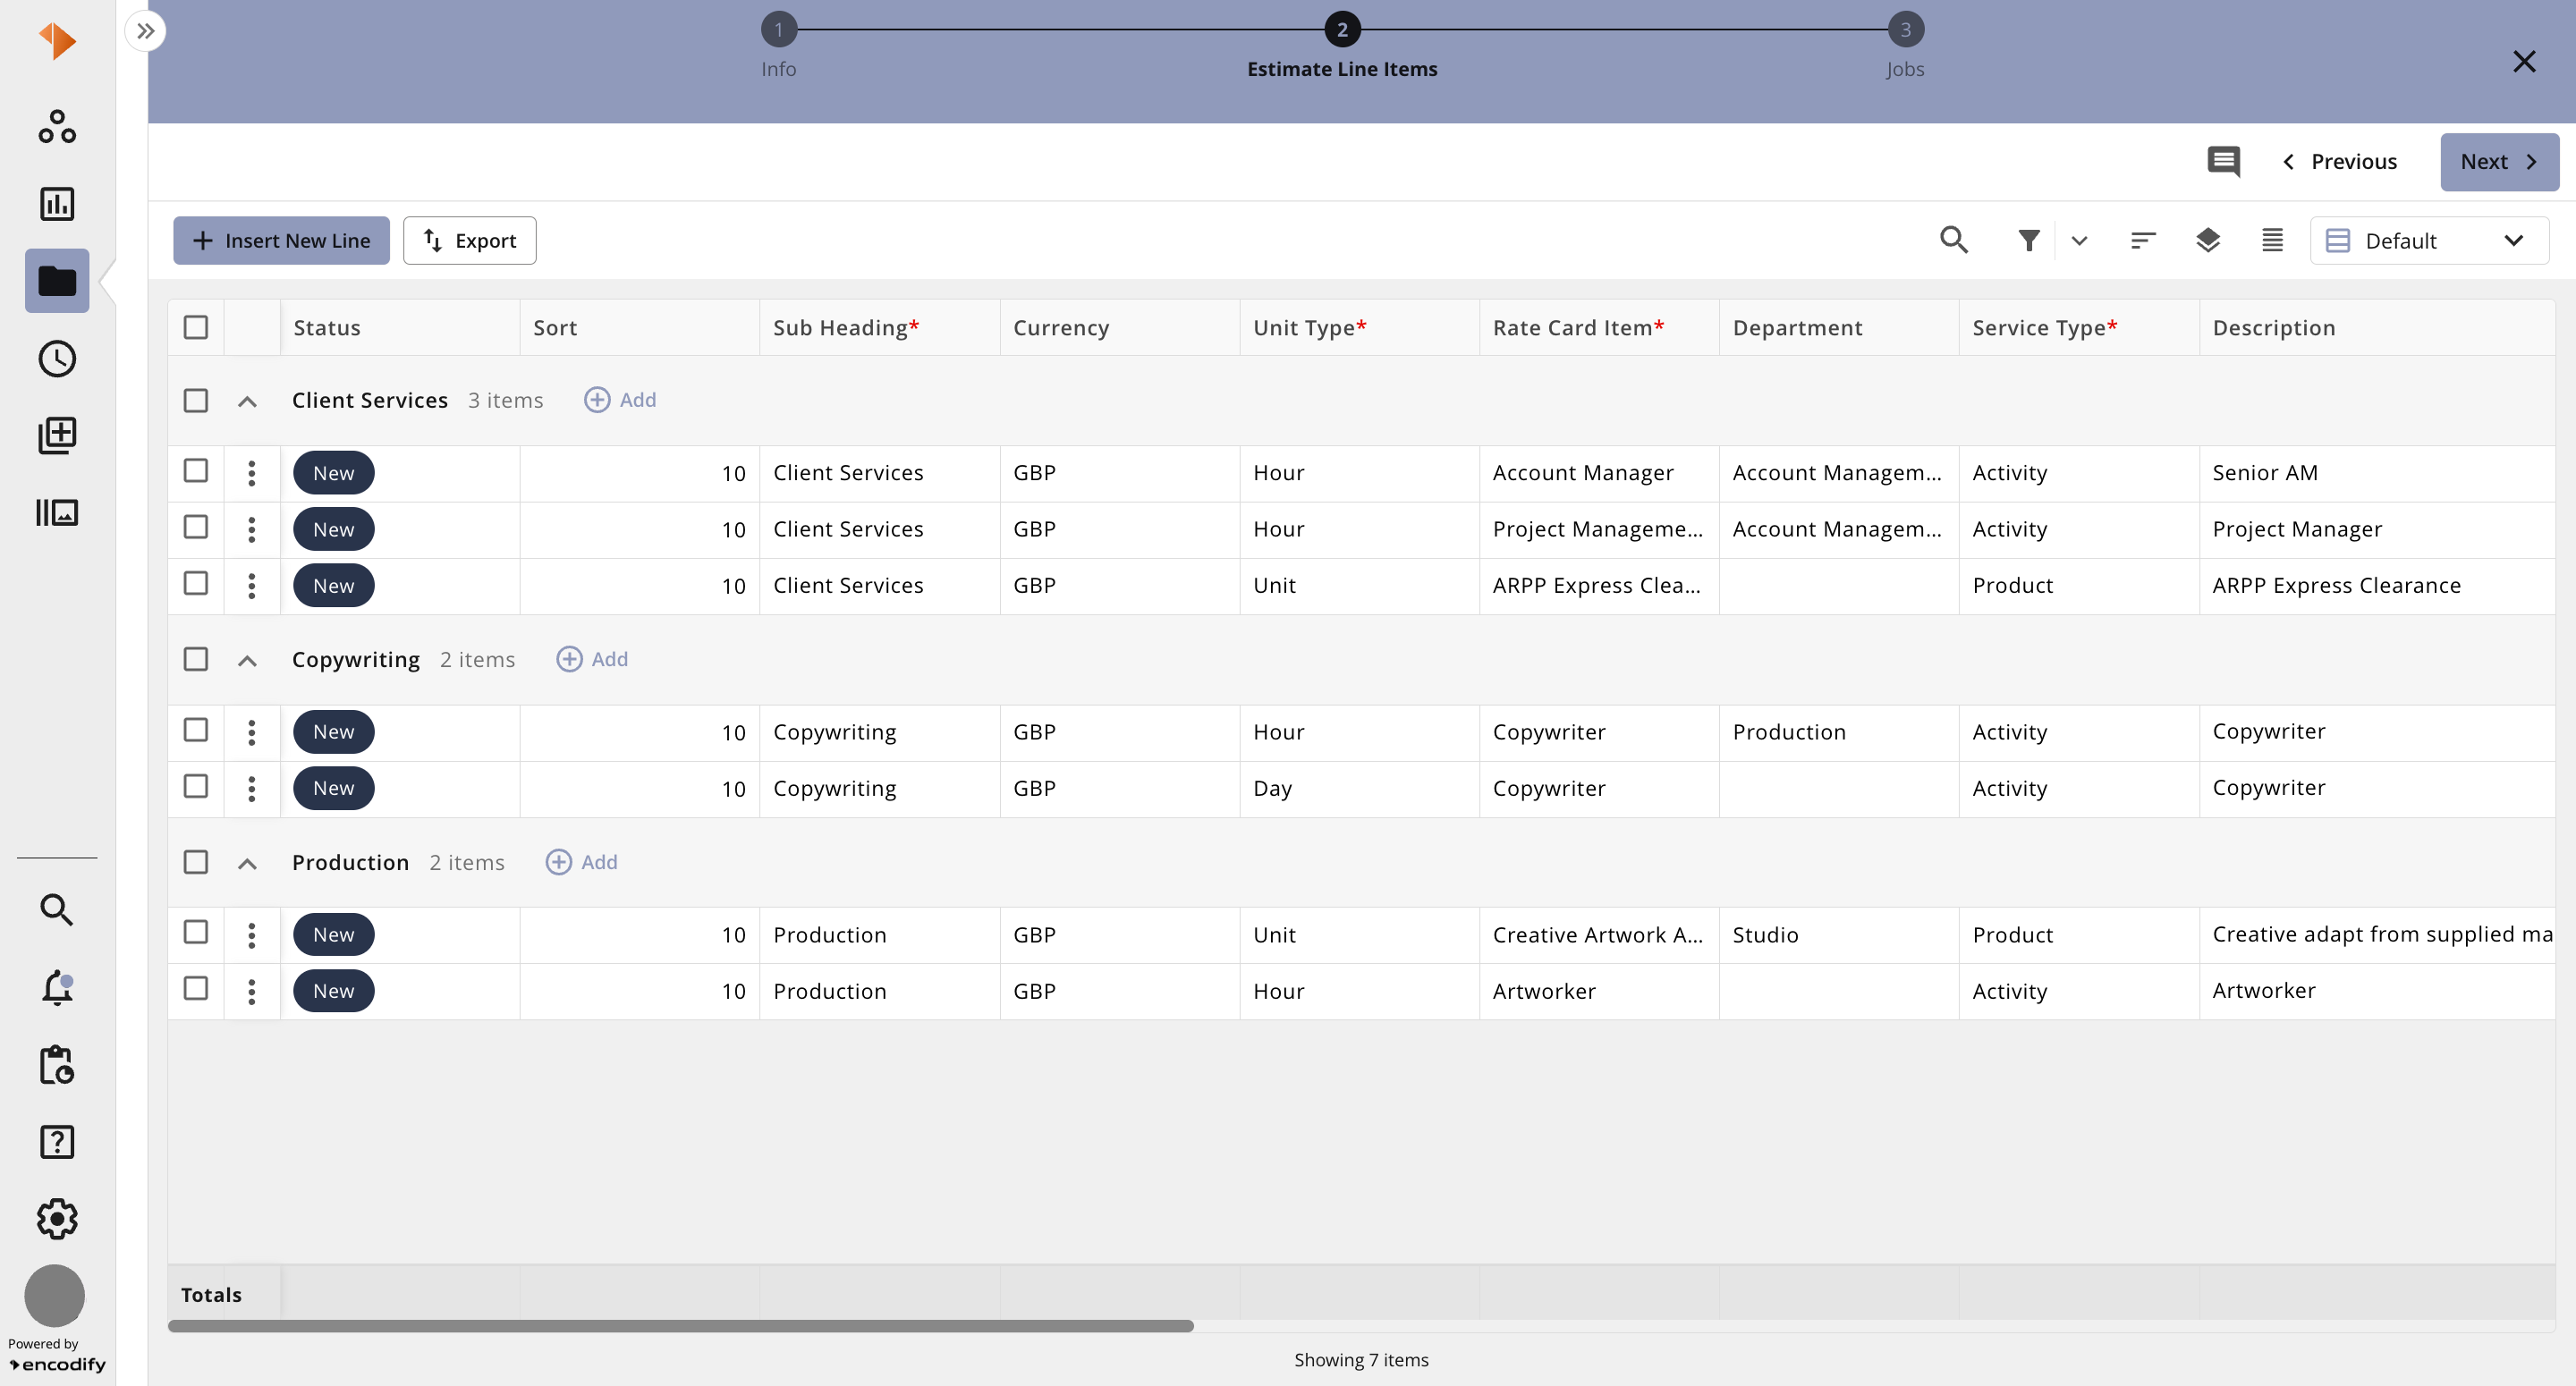Screen dimensions: 2576x1386
Task: Click the table search magnifier icon
Action: point(1954,240)
